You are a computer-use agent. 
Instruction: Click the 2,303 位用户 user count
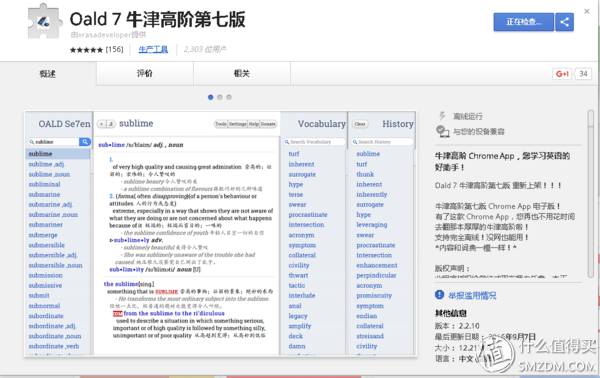[205, 49]
